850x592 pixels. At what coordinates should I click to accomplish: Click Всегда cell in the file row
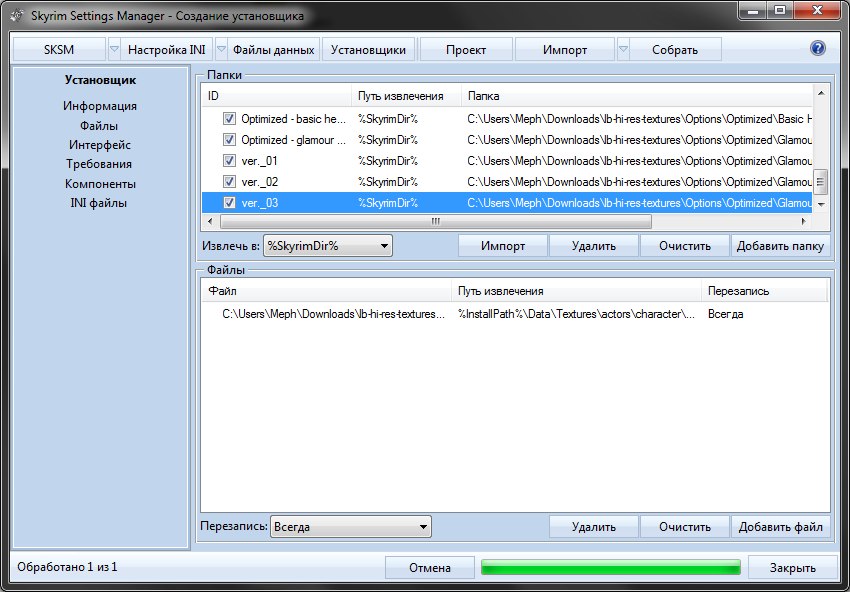(x=725, y=314)
